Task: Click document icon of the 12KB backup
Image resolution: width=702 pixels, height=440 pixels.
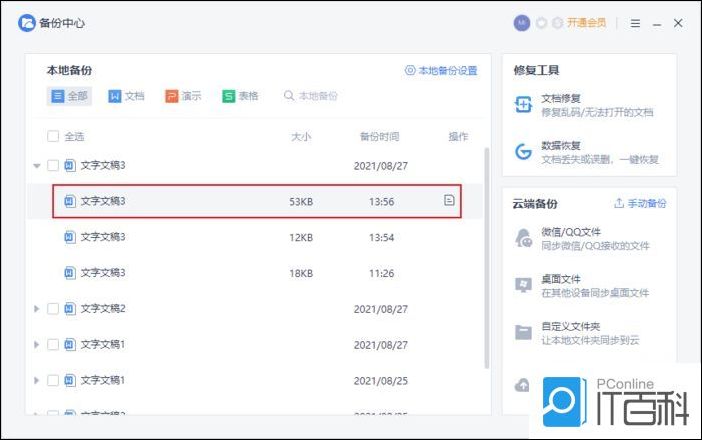Action: pyautogui.click(x=70, y=237)
